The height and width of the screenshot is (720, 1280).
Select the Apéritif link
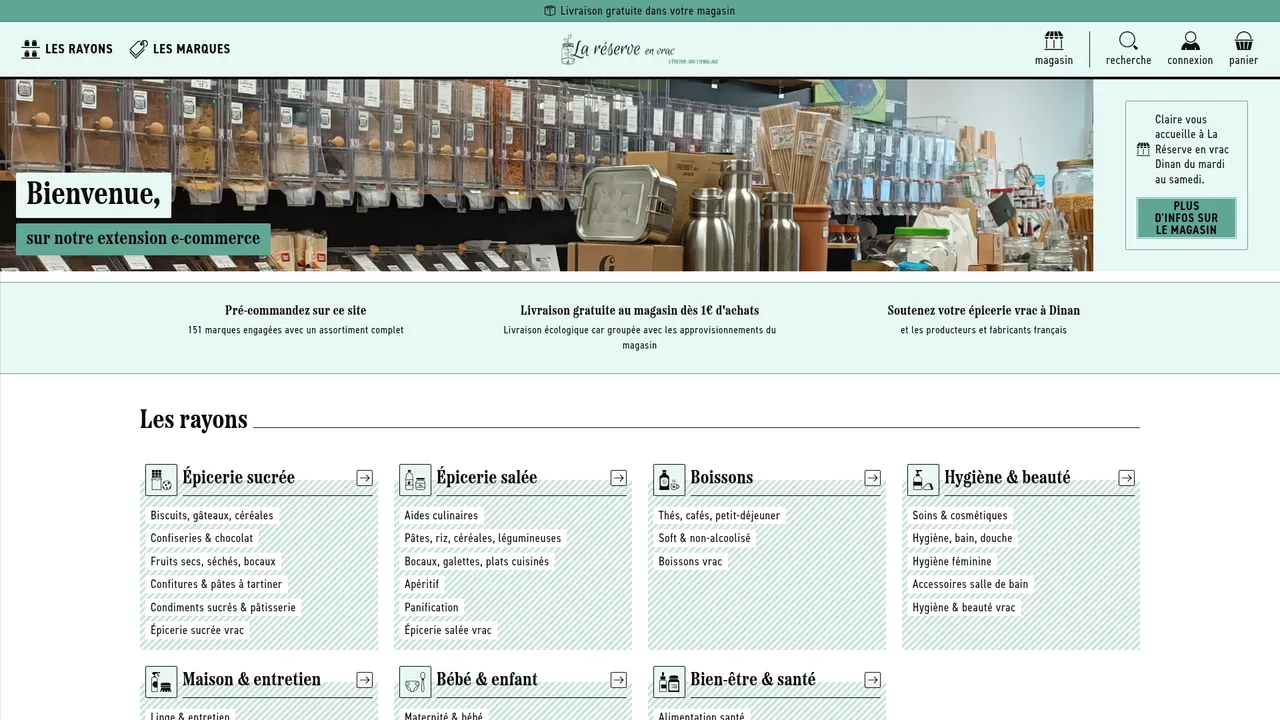[x=422, y=584]
